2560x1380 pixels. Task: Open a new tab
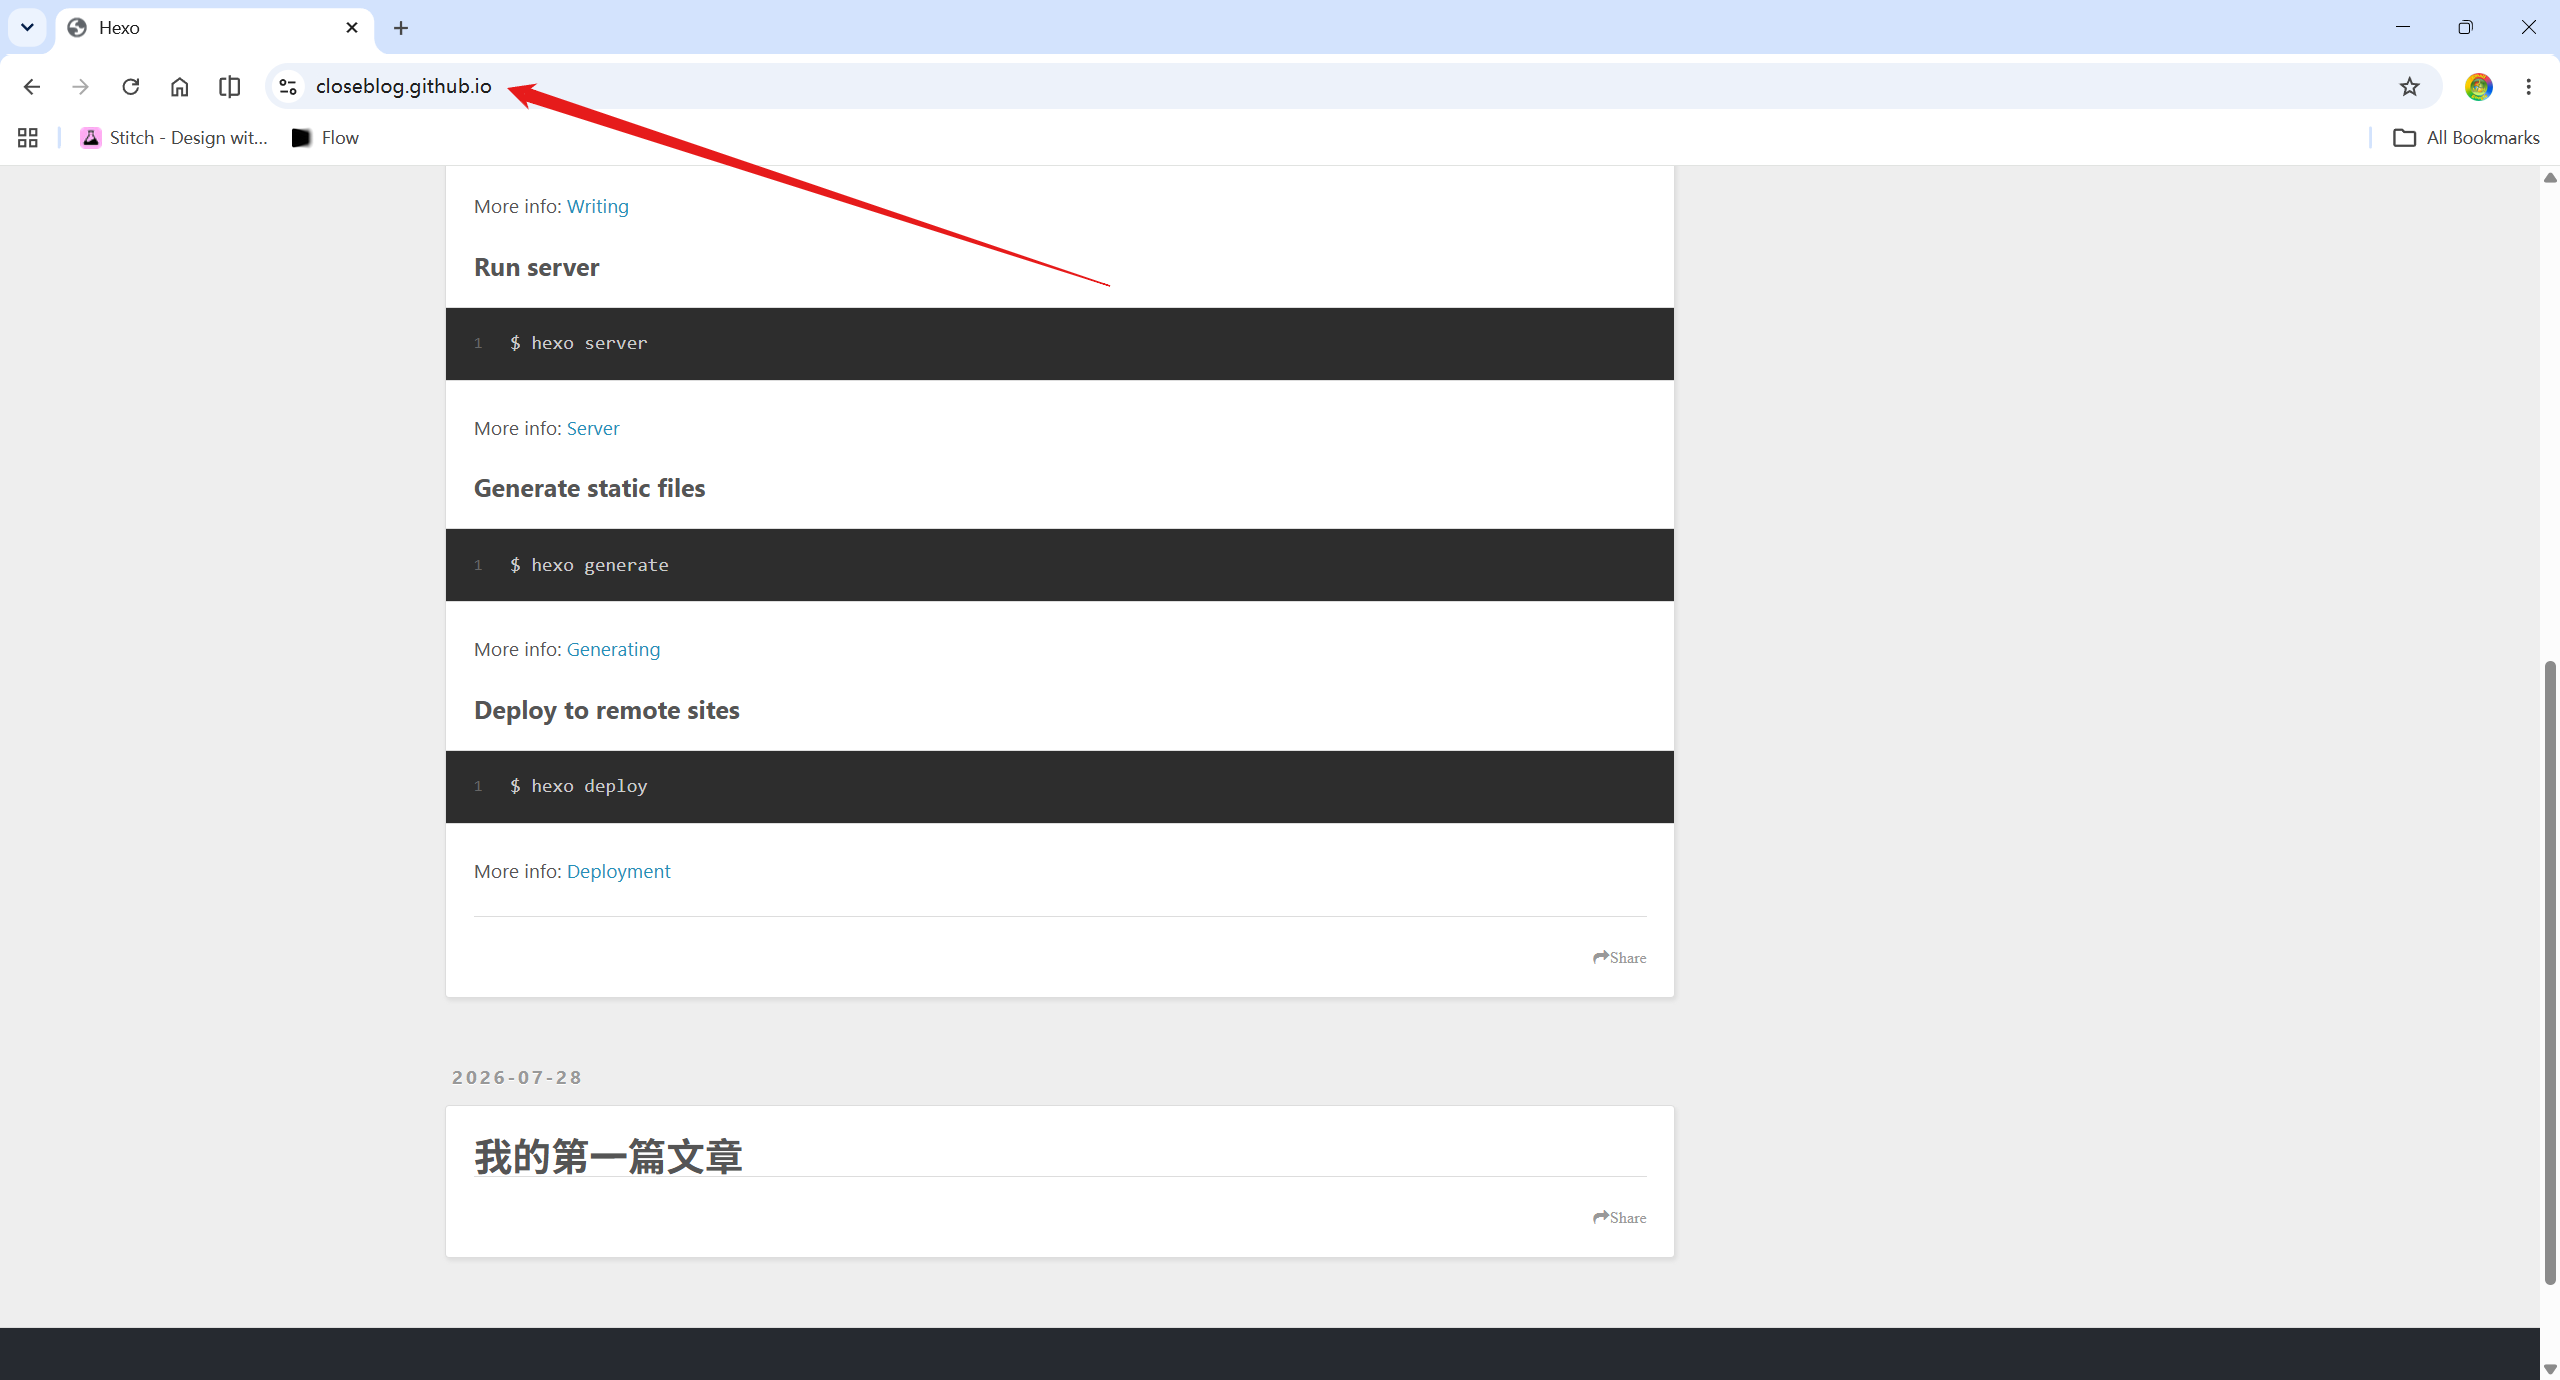point(401,28)
